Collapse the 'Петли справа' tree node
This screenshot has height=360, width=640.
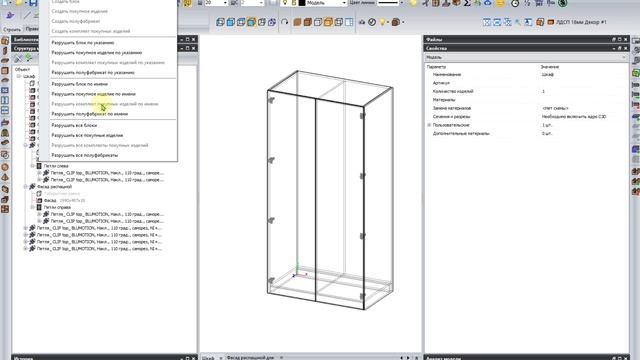point(33,207)
